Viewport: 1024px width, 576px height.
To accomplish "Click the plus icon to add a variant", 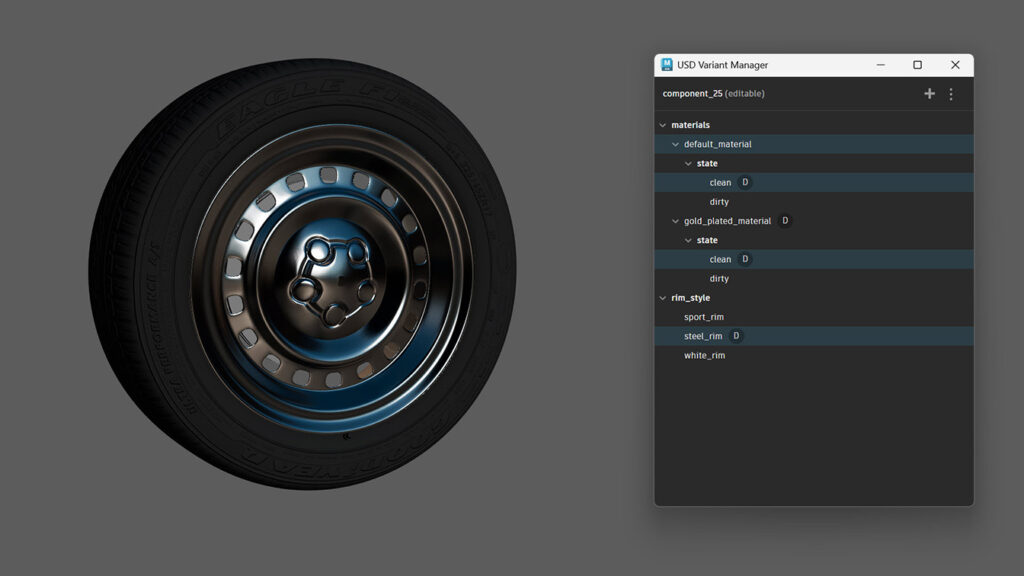I will 929,93.
